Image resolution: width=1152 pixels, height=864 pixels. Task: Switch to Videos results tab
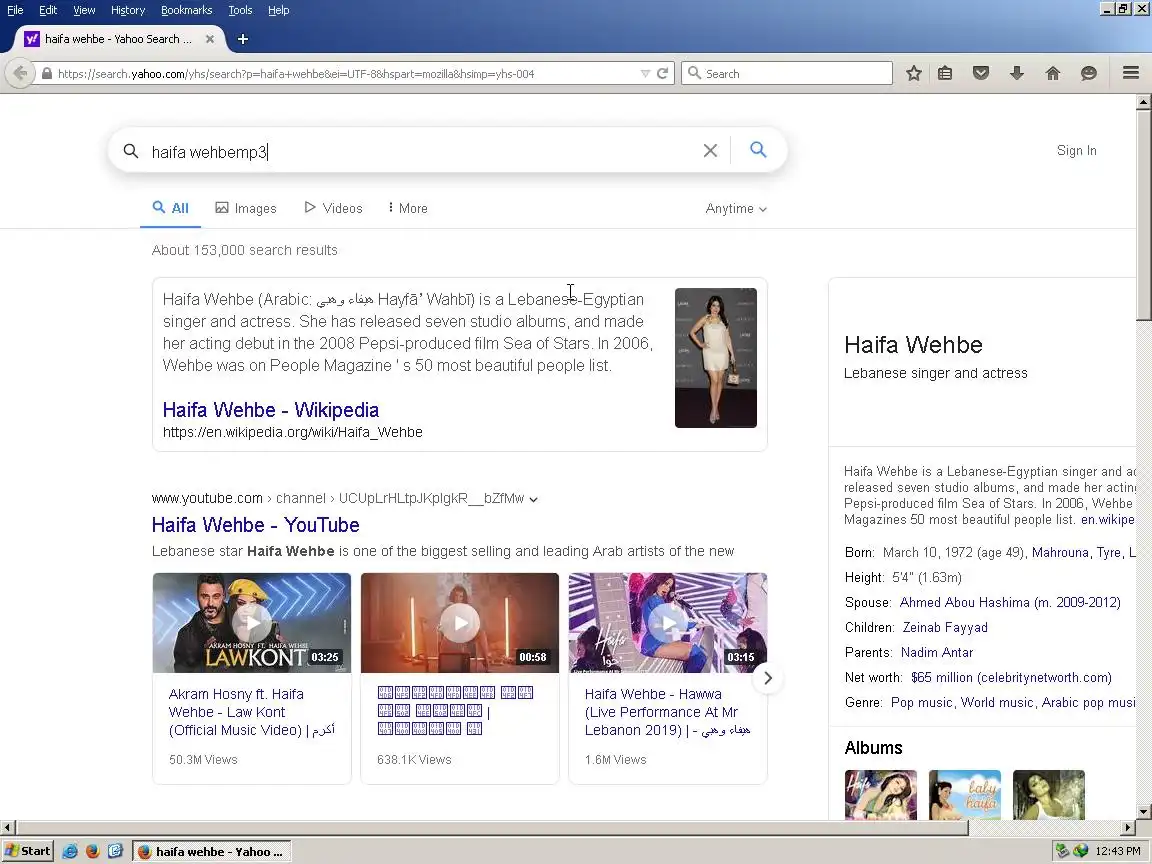333,208
